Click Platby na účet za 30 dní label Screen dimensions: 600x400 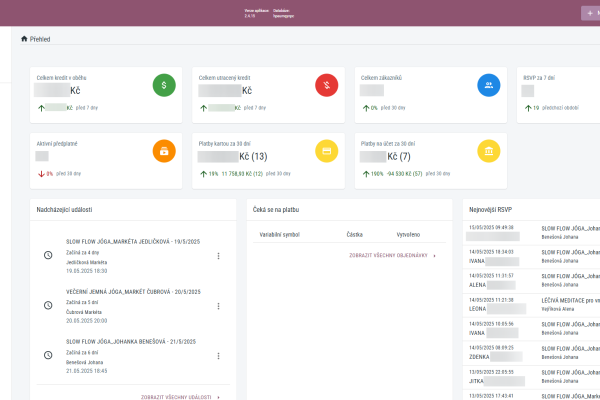tap(388, 144)
